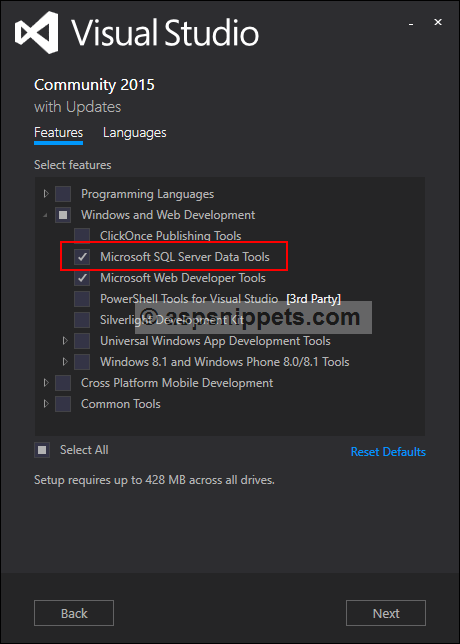Collapse the Windows and Web Development node
The image size is (460, 644).
click(46, 215)
